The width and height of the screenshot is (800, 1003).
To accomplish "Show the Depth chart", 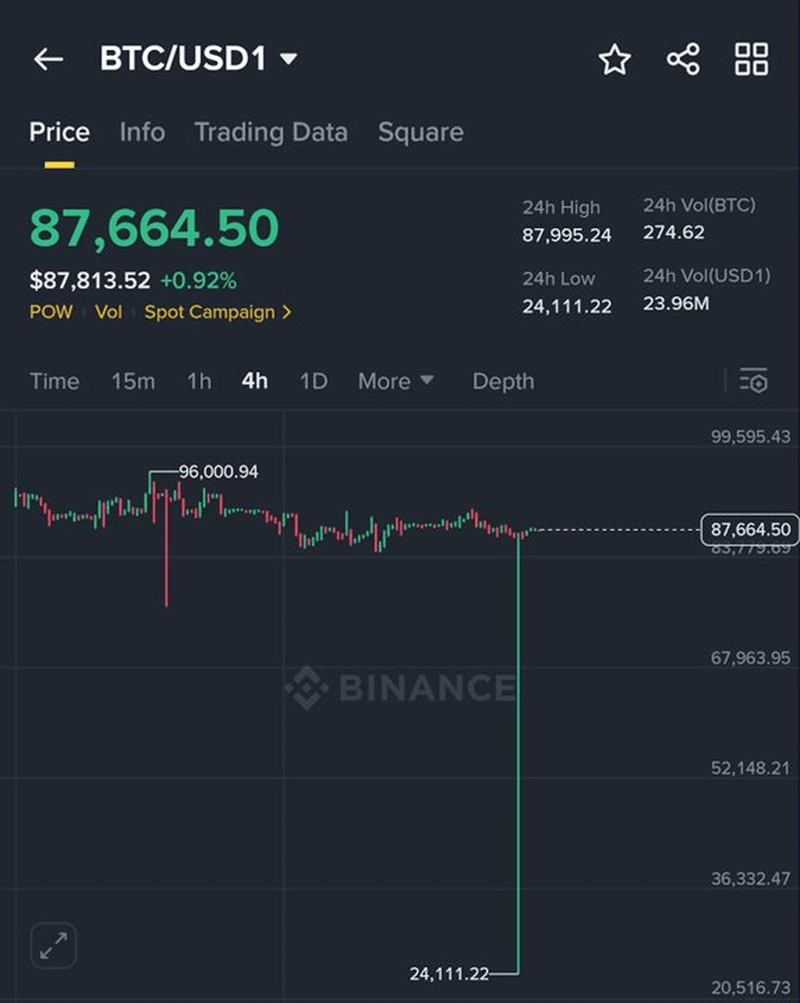I will click(503, 381).
